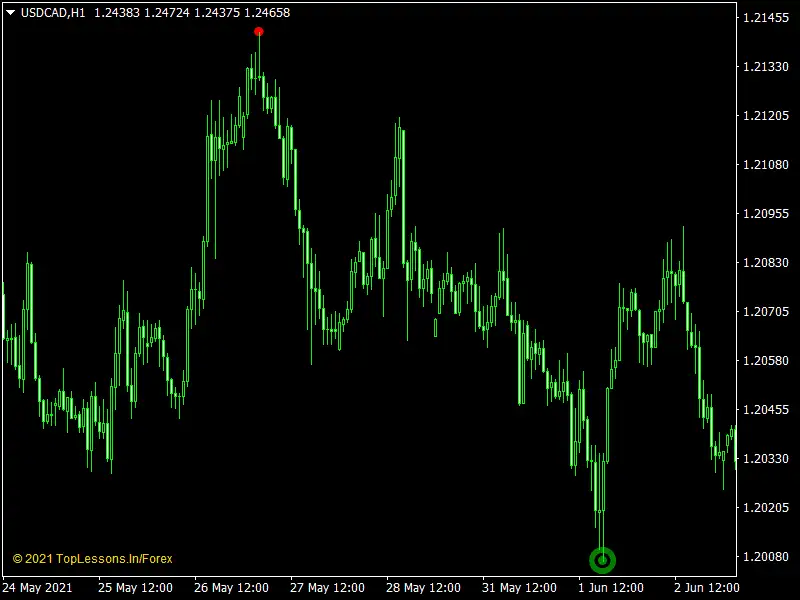Click price label 1.20705
The width and height of the screenshot is (800, 600).
pos(766,312)
